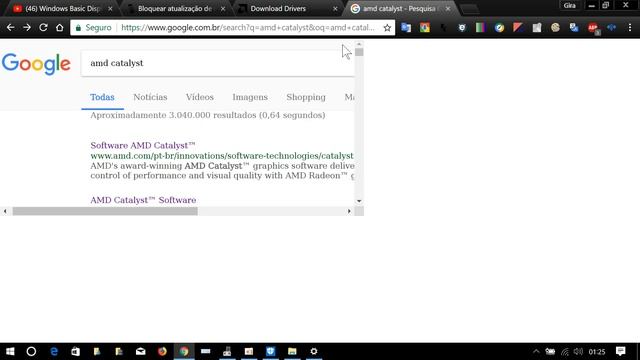640x360 pixels.
Task: Click the Google logo
Action: click(x=36, y=64)
